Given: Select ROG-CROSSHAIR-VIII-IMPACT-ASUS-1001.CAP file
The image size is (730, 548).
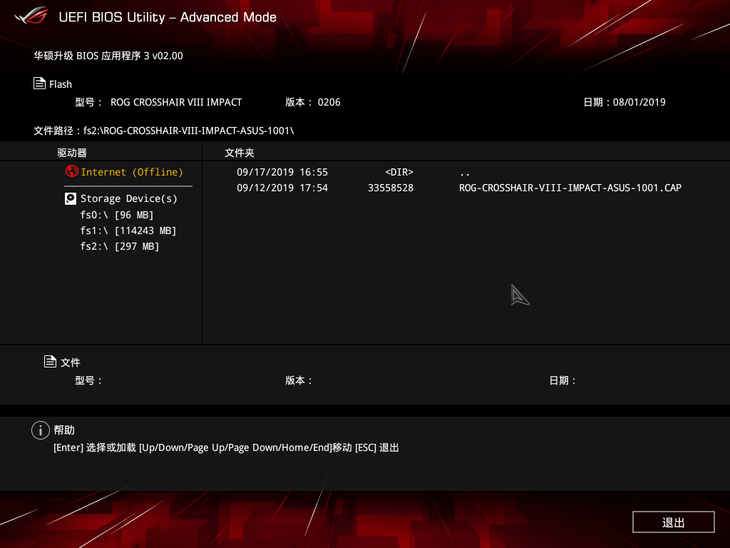Looking at the screenshot, I should click(570, 188).
